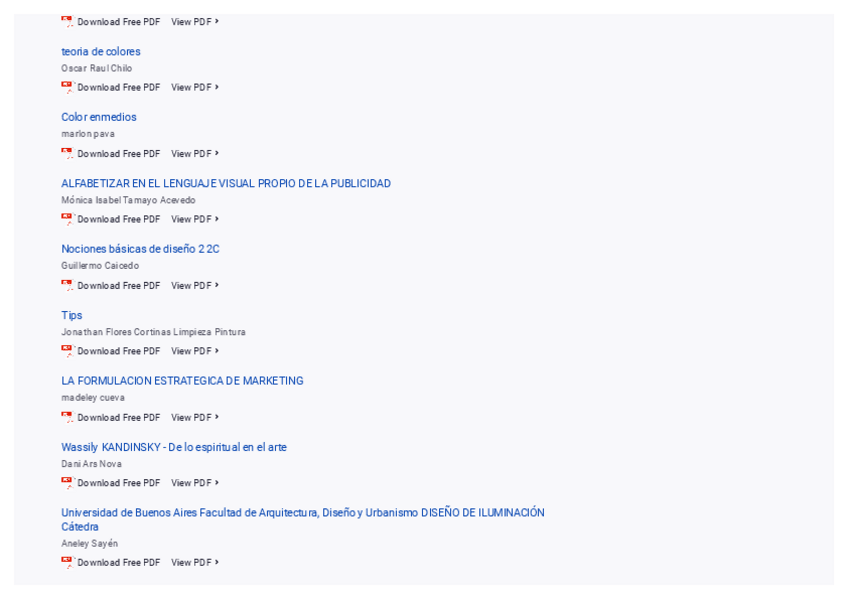Screen dimensions: 848x599
Task: Click PDF icon beside 'teoria de colores' download
Action: click(67, 87)
